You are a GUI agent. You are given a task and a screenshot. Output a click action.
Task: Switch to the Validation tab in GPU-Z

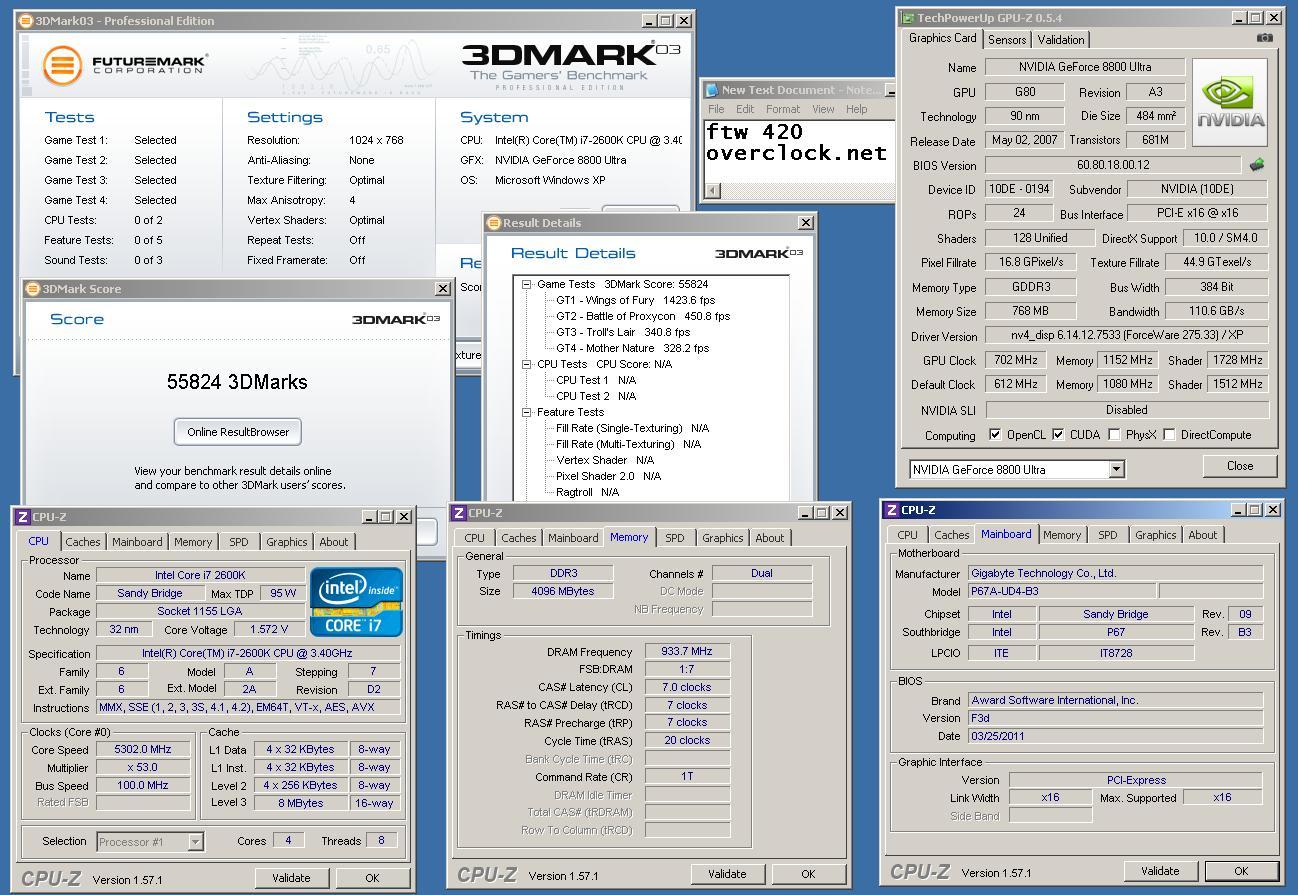pos(1060,40)
